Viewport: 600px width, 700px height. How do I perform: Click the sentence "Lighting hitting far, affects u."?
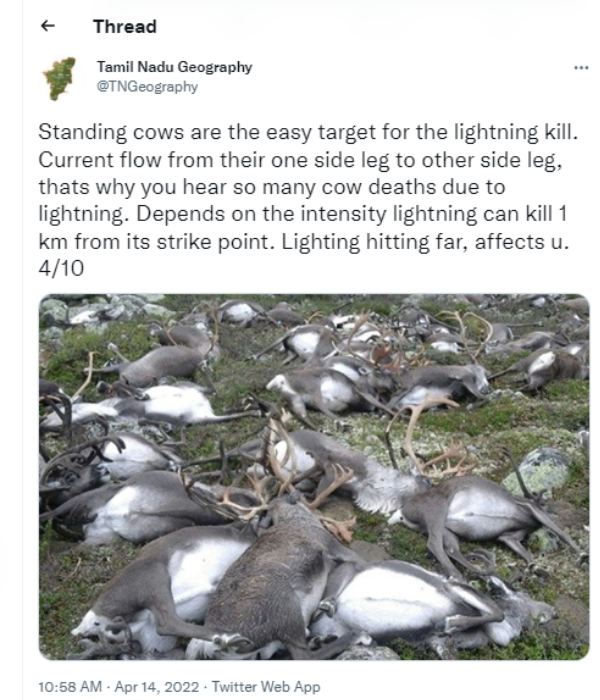click(425, 242)
